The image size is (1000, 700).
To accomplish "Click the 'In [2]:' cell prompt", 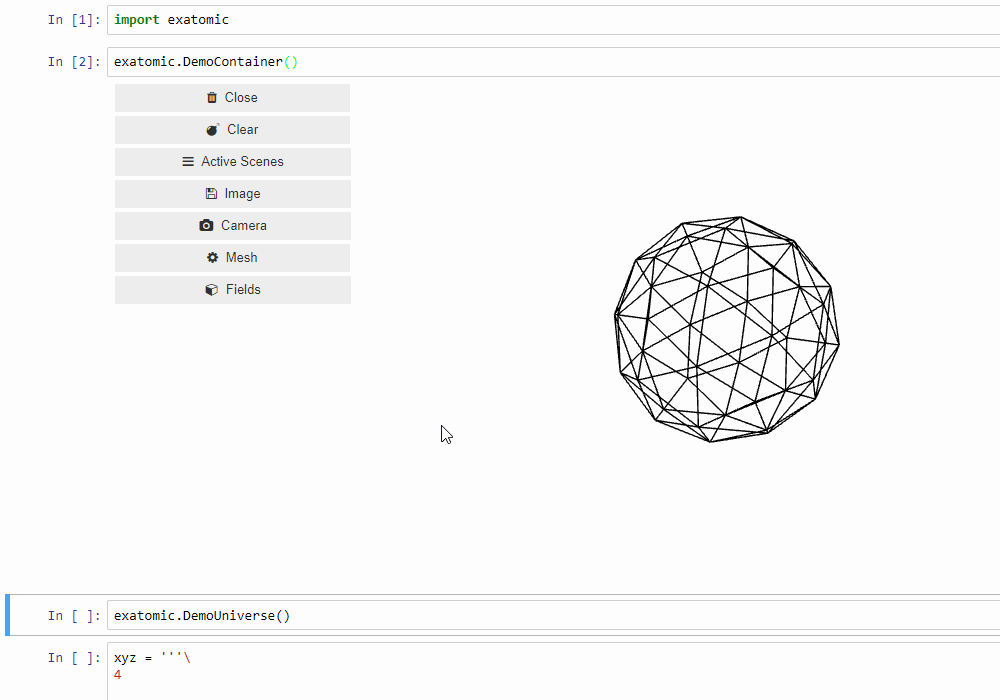I will (74, 62).
